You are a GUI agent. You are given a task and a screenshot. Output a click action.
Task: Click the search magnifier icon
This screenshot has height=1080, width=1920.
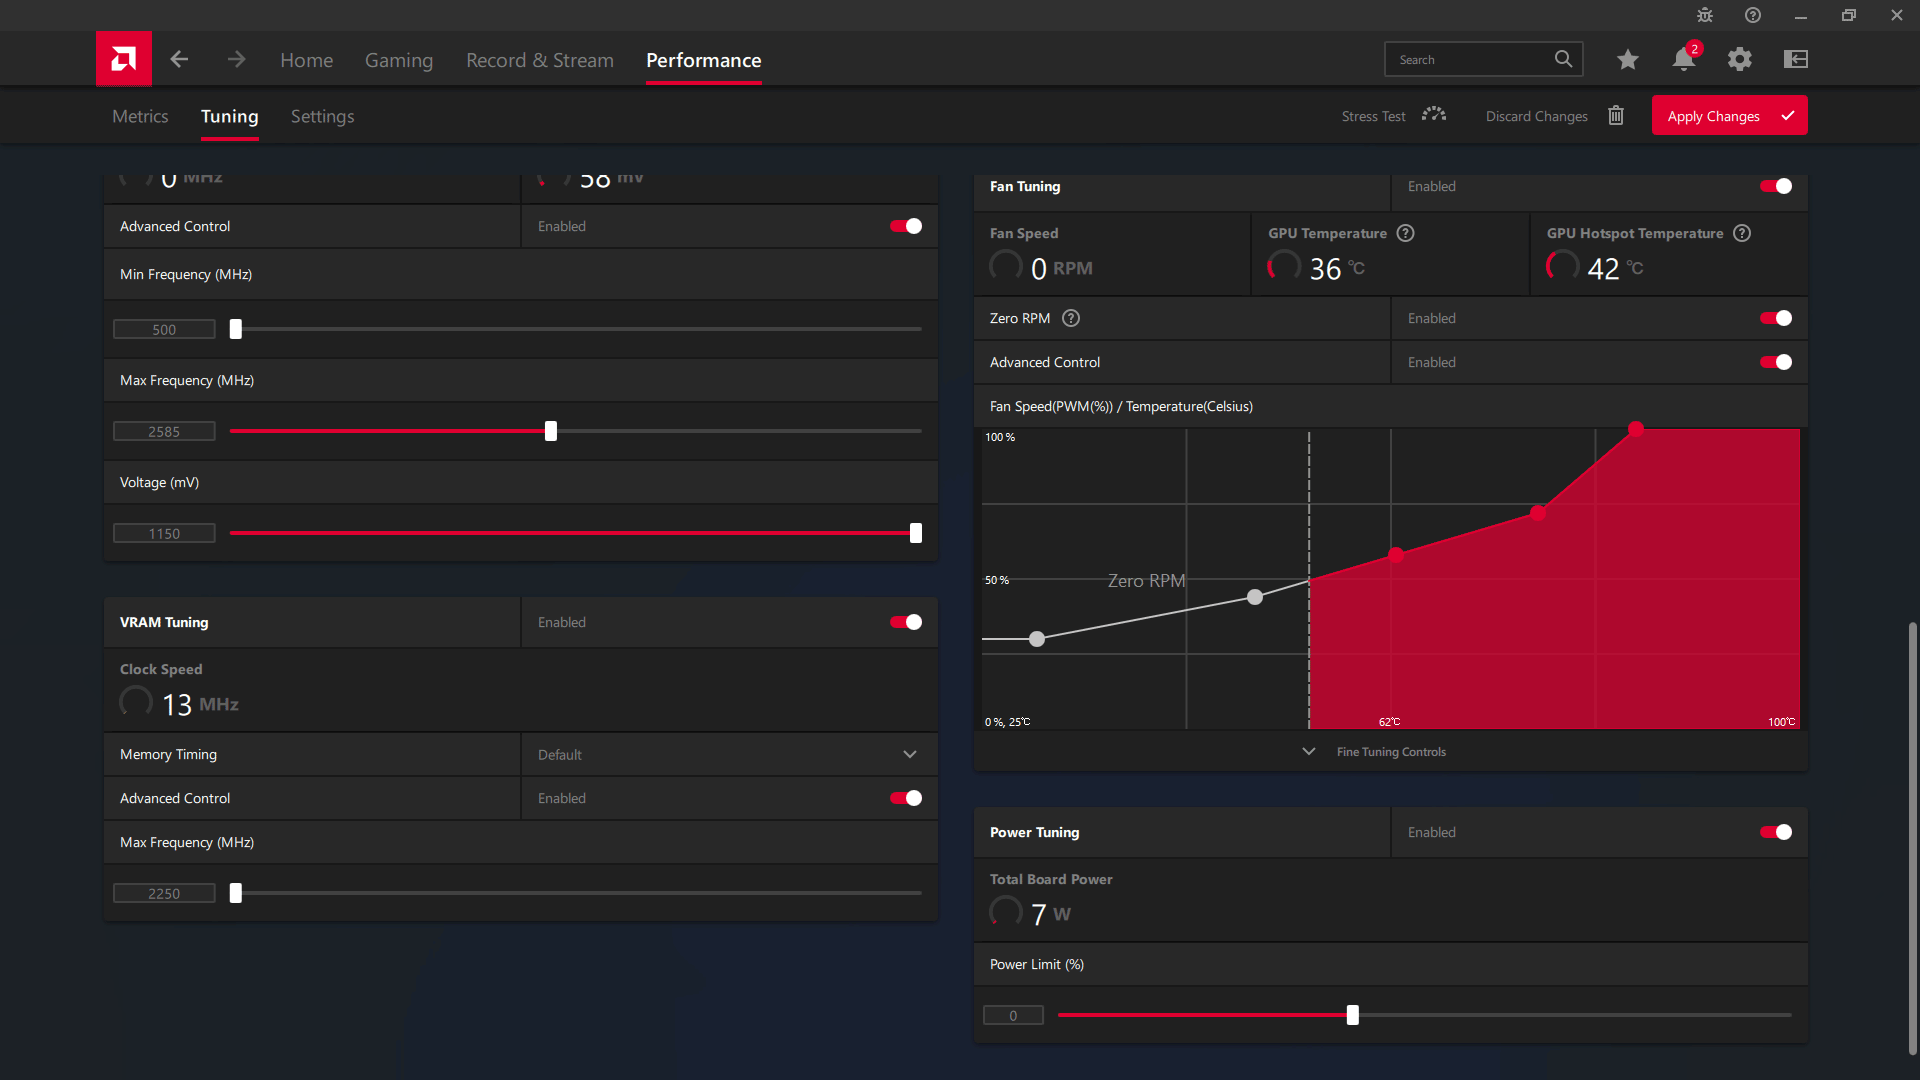[x=1563, y=58]
